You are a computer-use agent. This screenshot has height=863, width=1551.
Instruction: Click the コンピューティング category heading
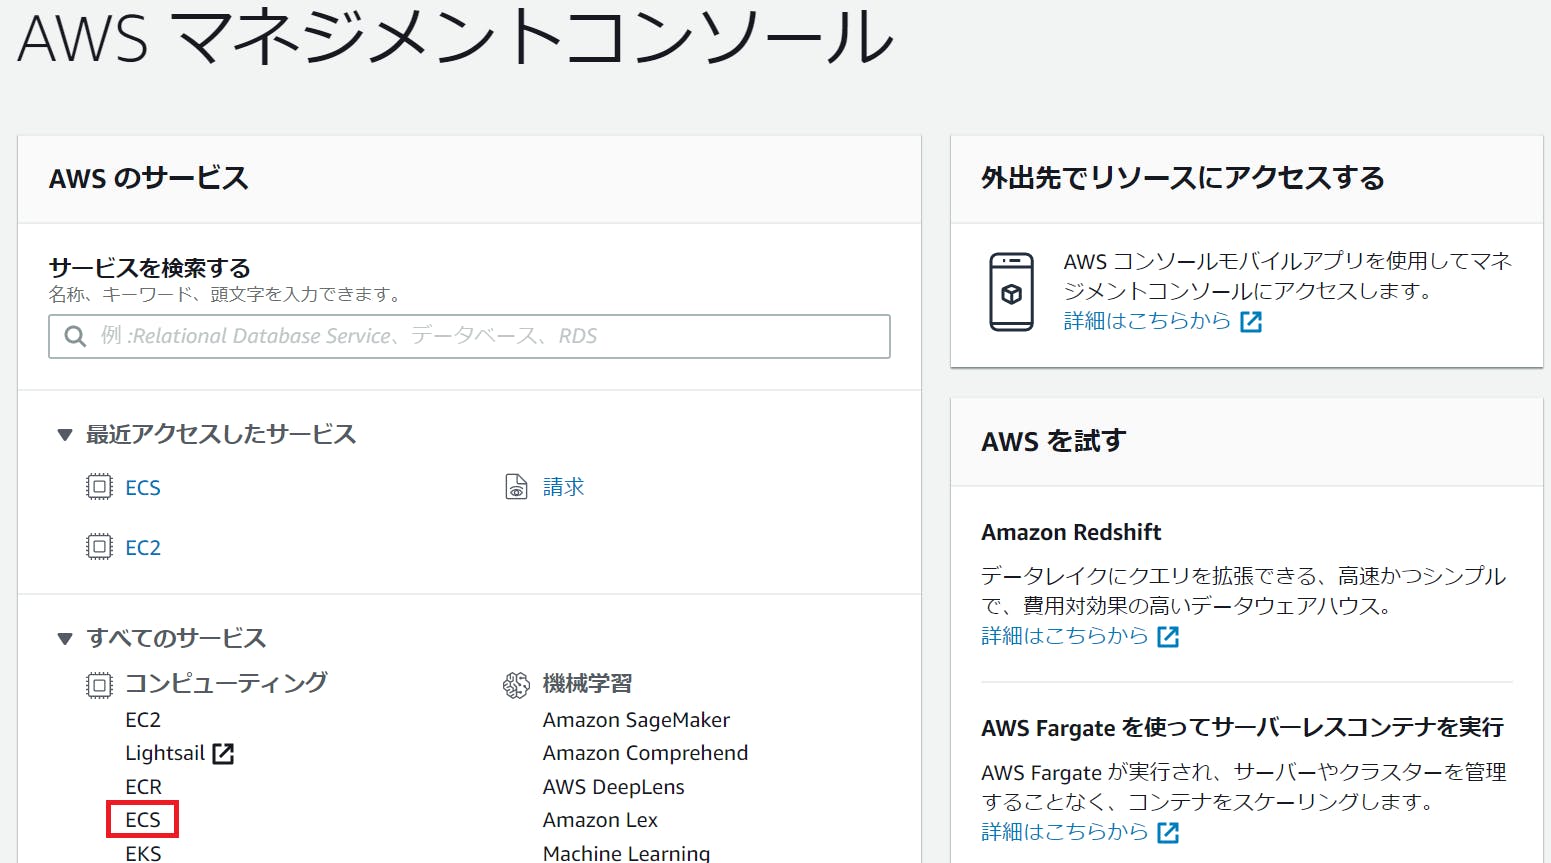(x=226, y=683)
